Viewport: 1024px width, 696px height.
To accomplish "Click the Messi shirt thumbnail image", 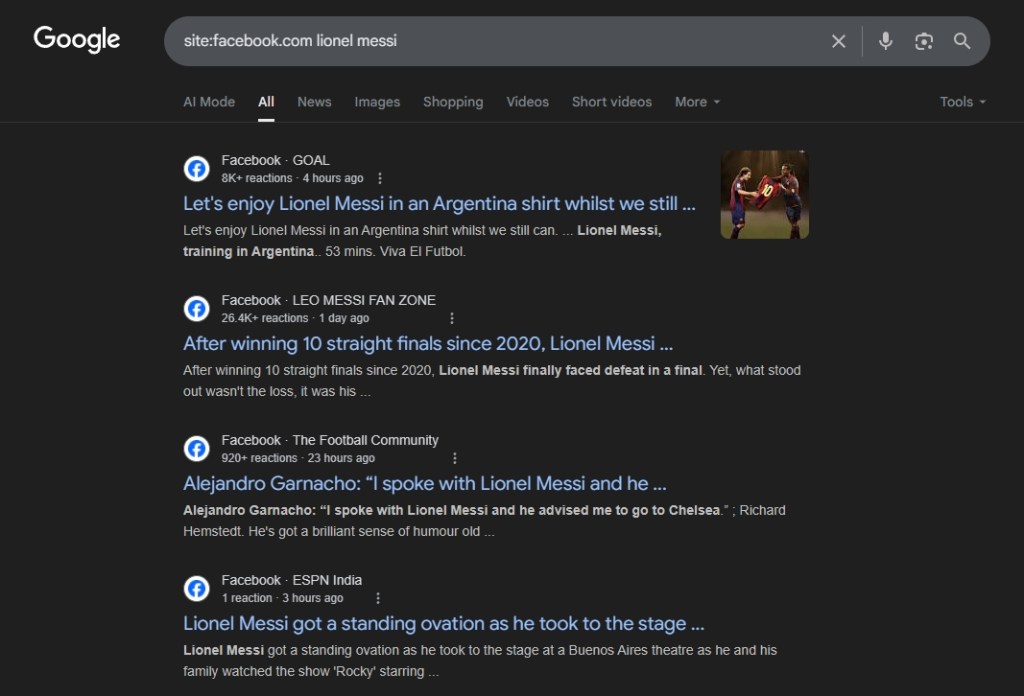I will (765, 195).
